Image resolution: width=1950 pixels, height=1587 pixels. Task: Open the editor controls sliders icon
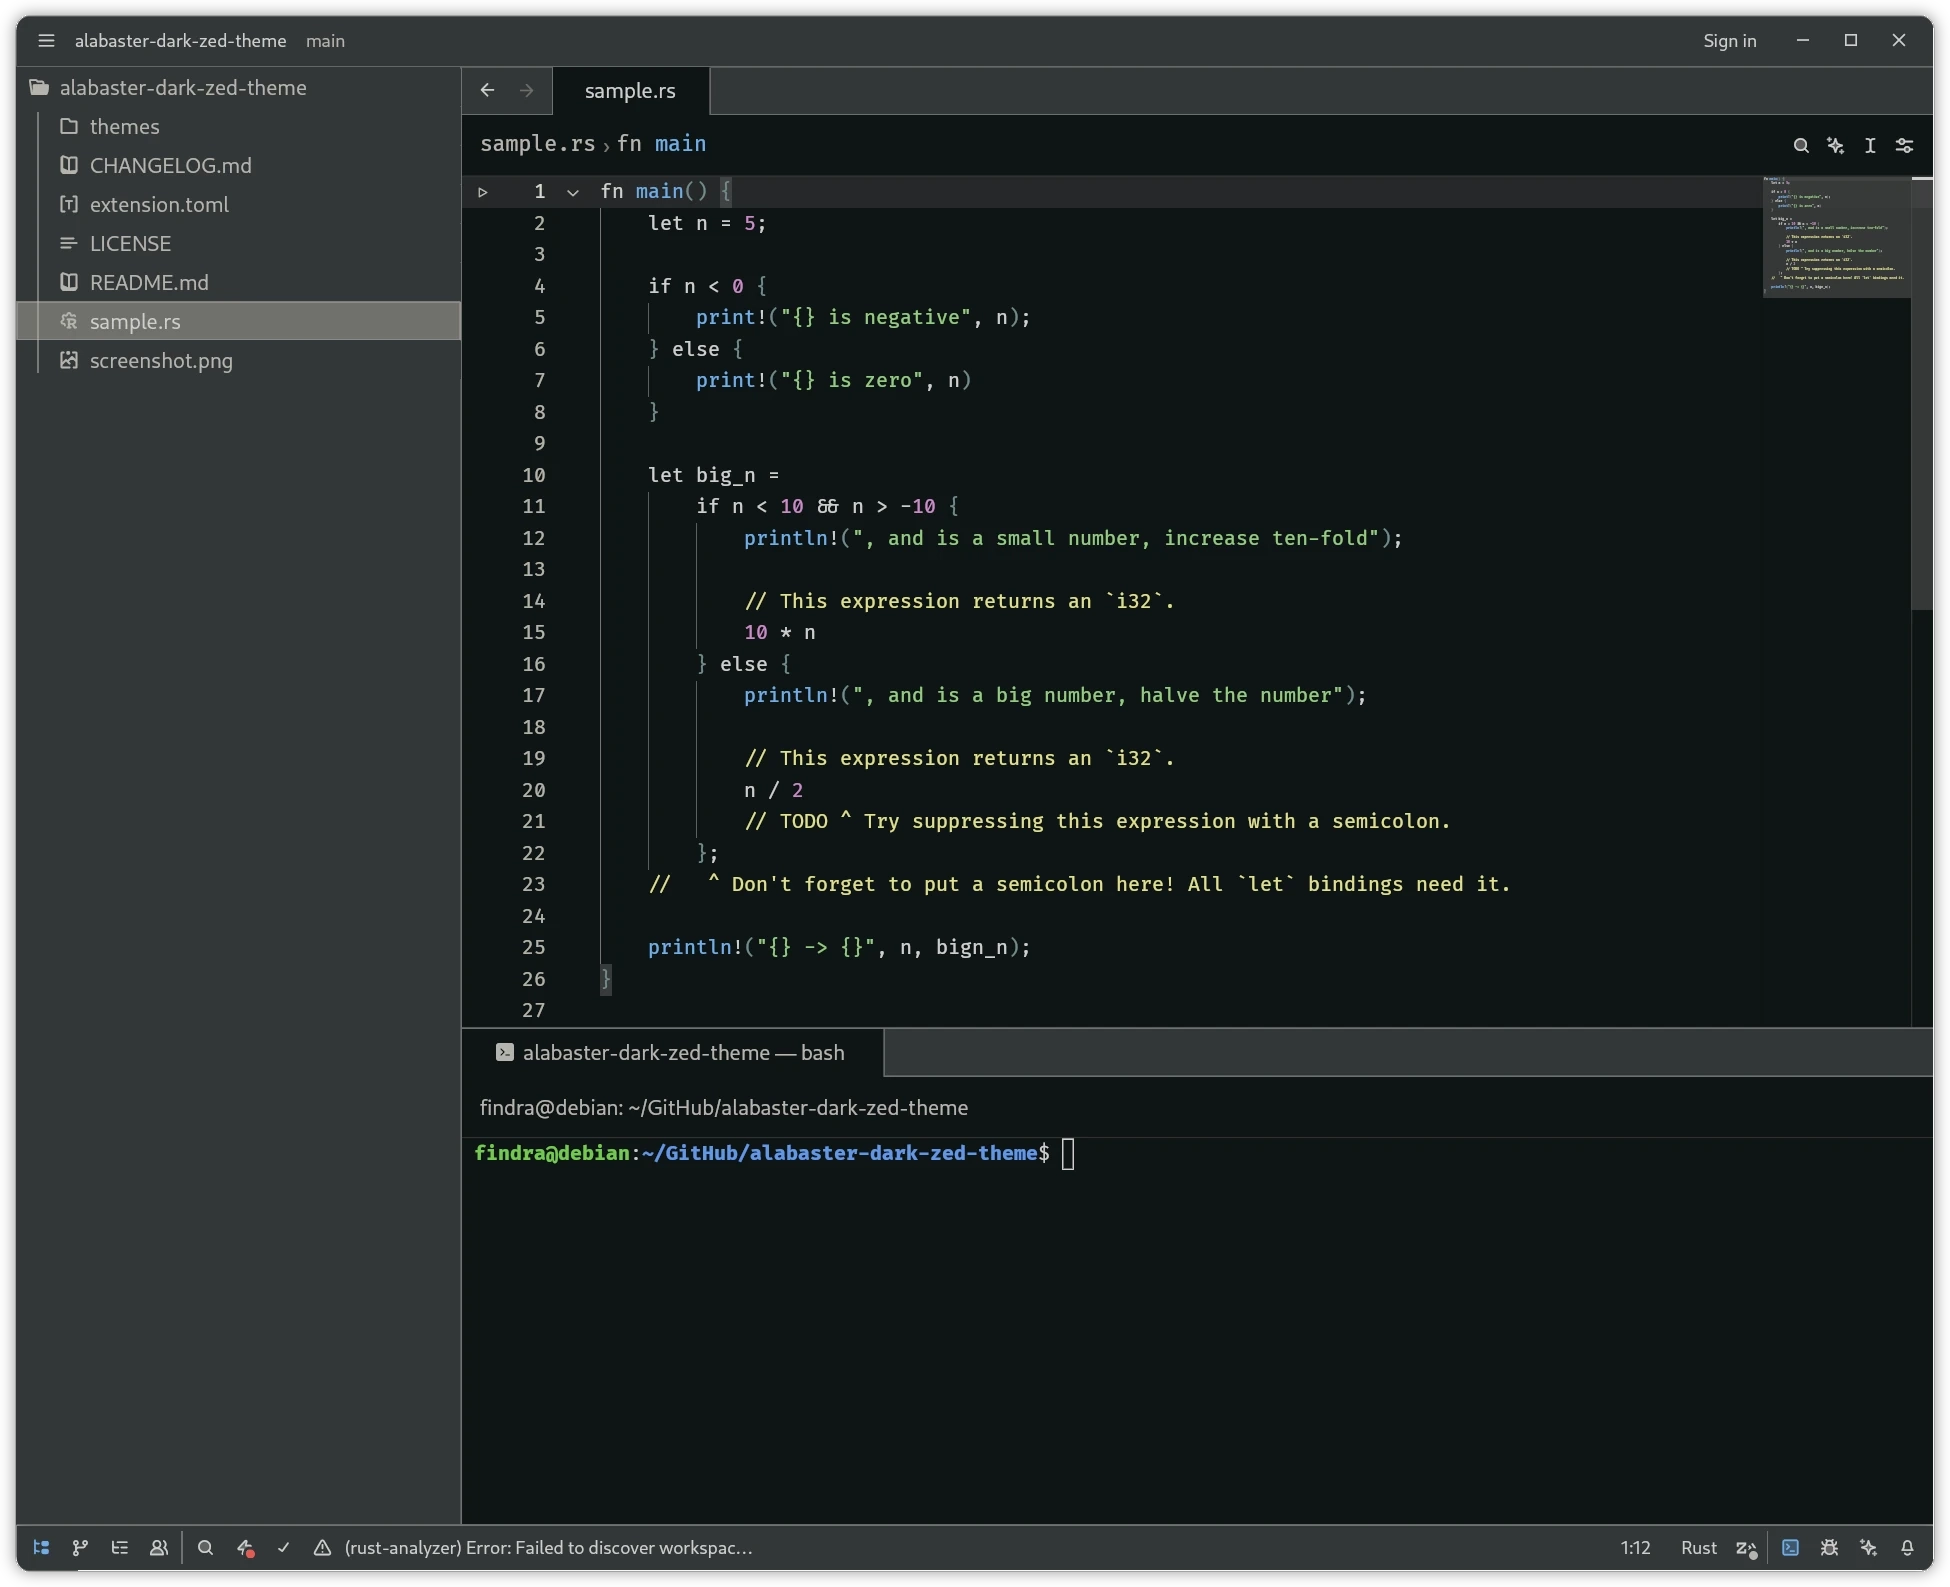tap(1905, 146)
